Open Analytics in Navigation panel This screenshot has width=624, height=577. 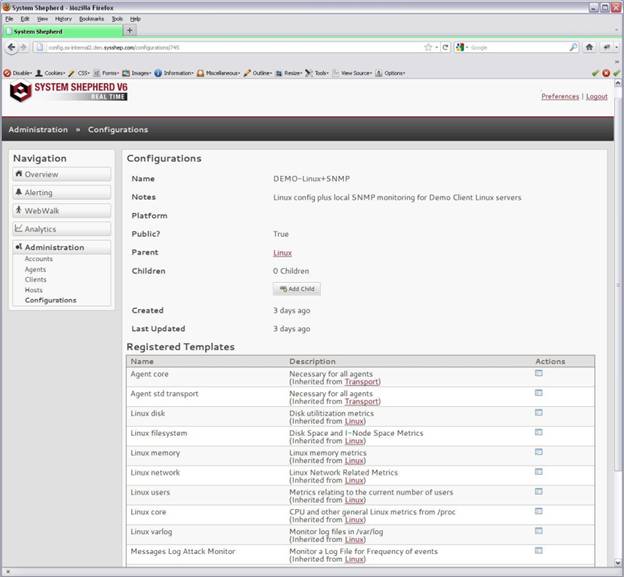click(x=62, y=229)
